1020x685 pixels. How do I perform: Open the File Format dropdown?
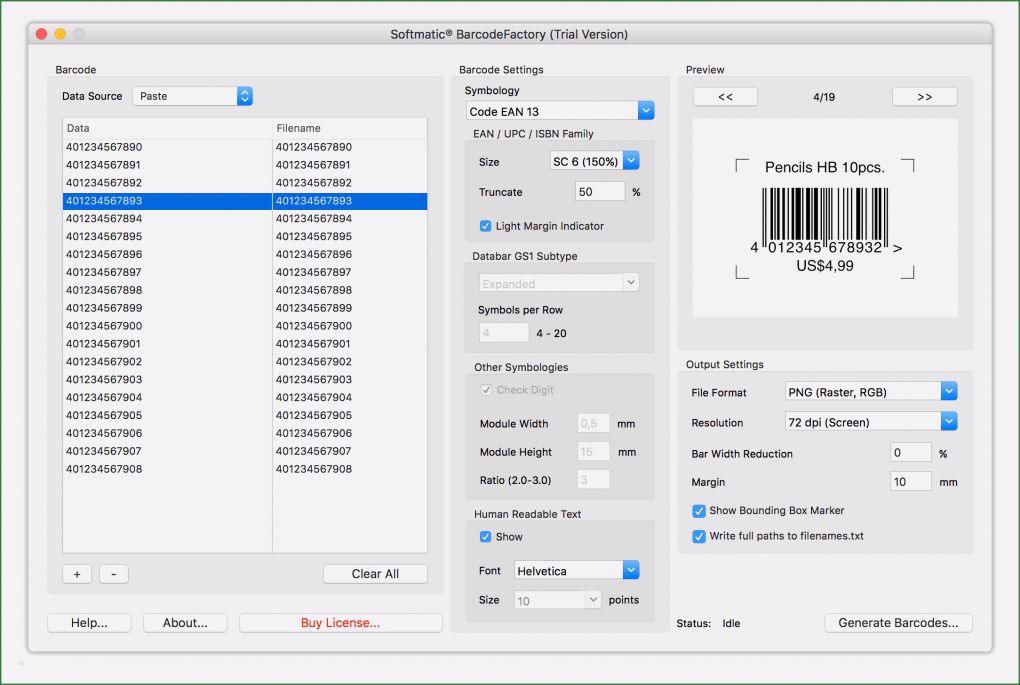pyautogui.click(x=869, y=391)
